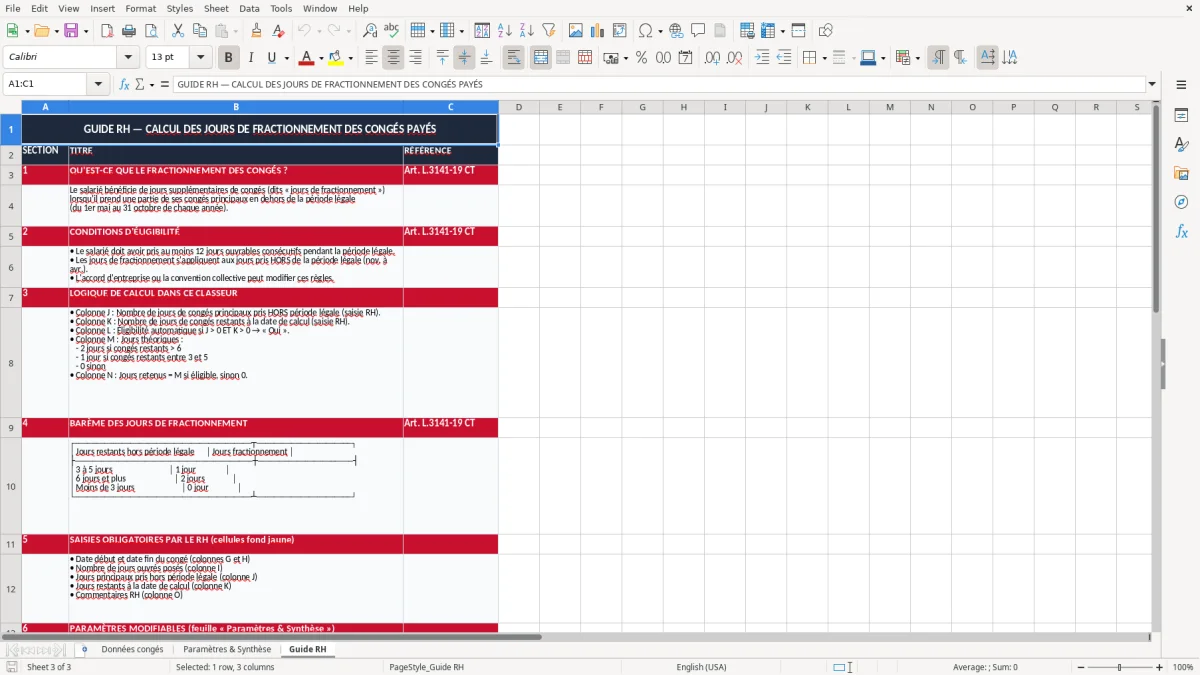Toggle Wrap Text button
This screenshot has width=1200, height=675.
coord(514,58)
